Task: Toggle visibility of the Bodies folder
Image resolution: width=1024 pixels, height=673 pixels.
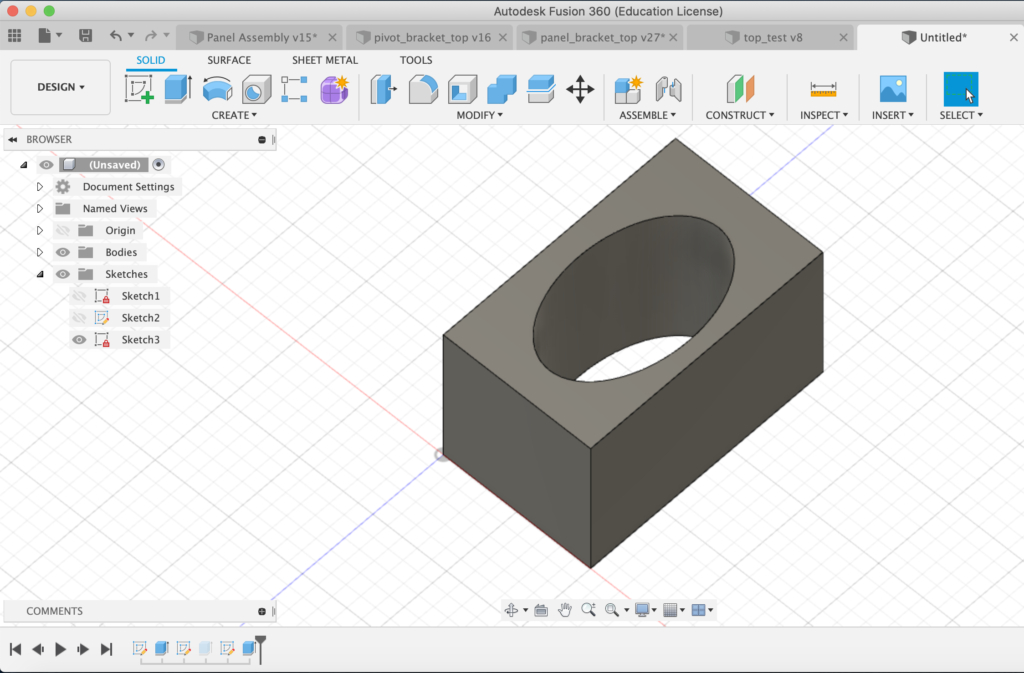Action: (63, 252)
